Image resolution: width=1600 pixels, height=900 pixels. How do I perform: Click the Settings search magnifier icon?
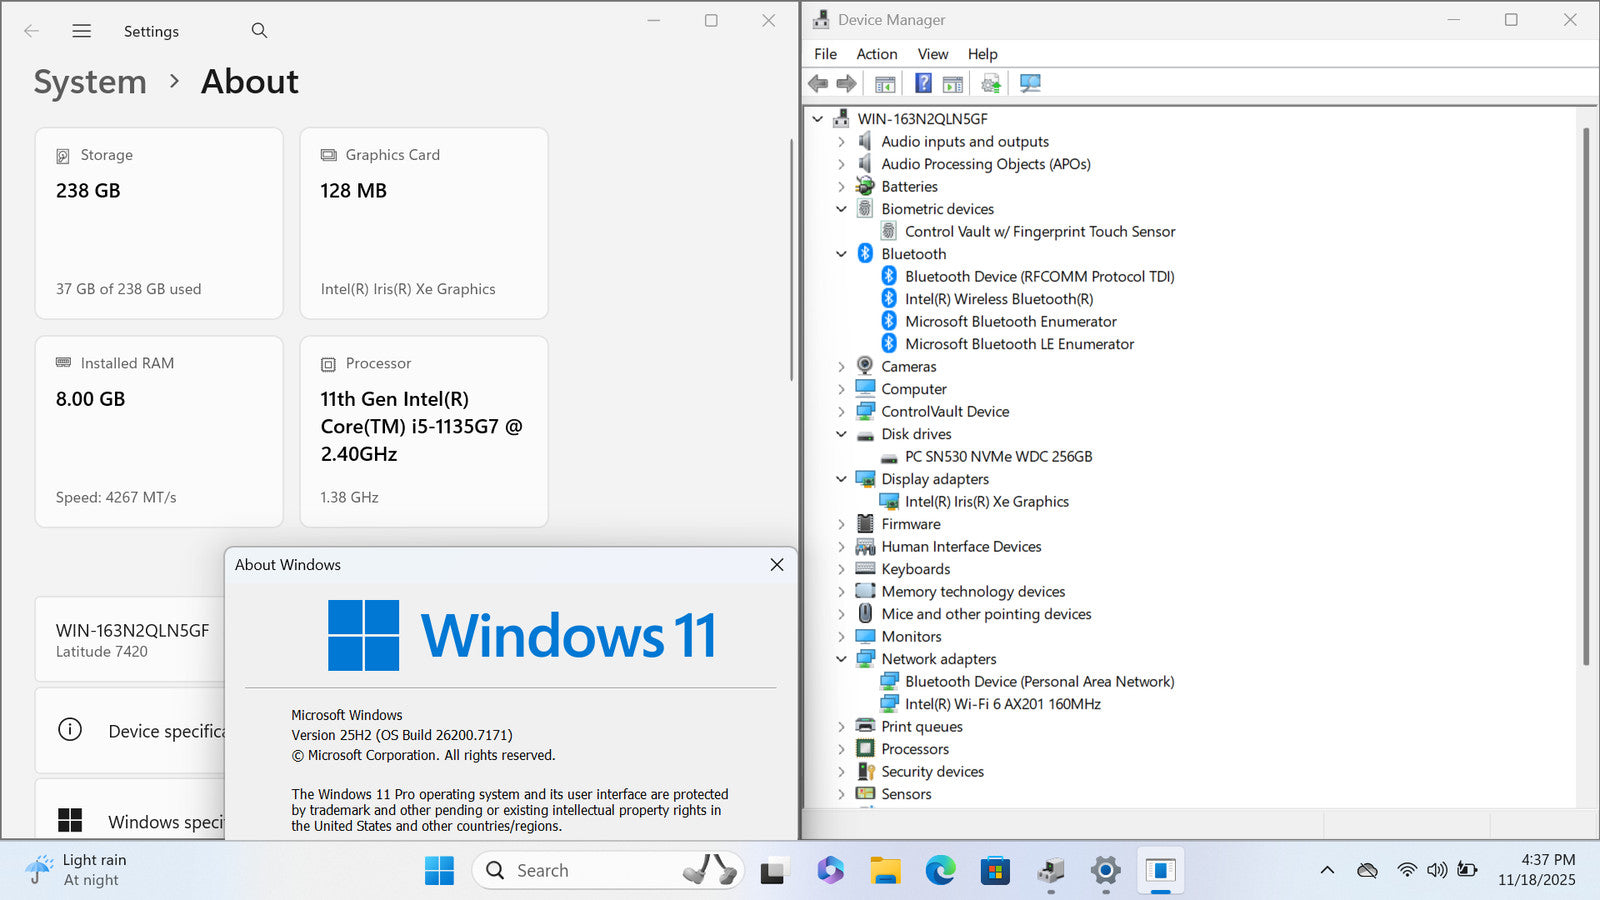(259, 31)
